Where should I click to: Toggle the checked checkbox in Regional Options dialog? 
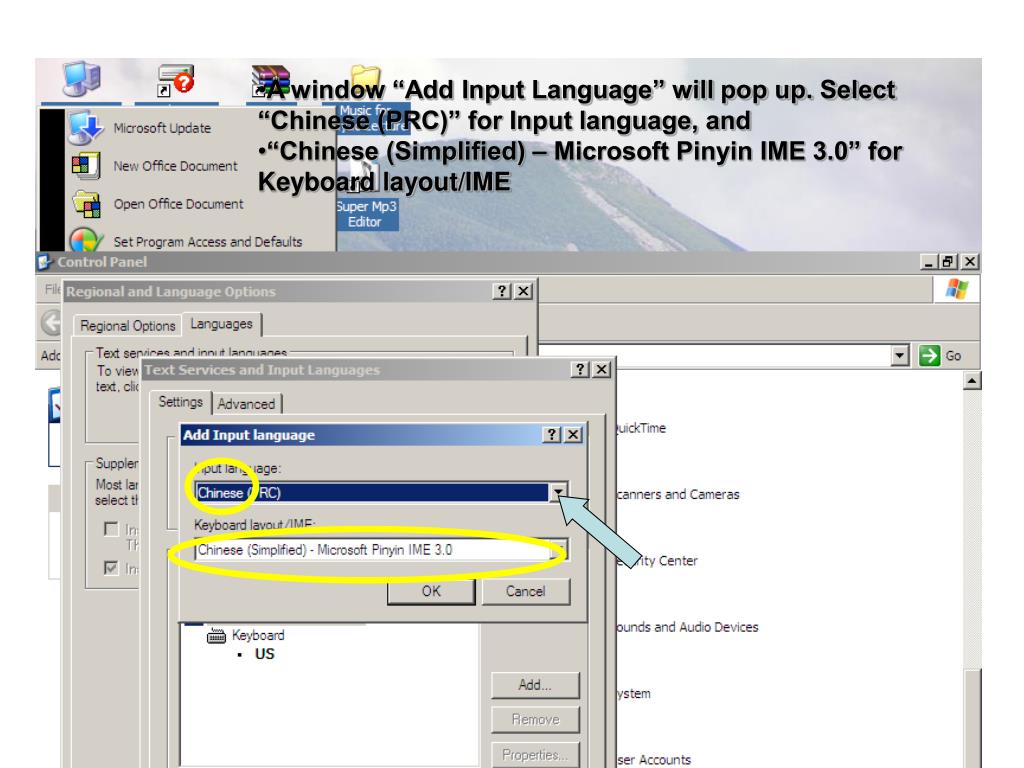click(112, 568)
